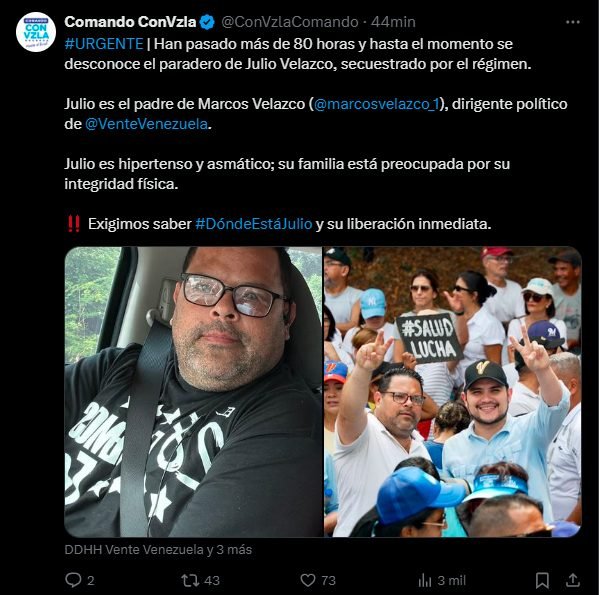This screenshot has height=595, width=599.
Task: Open hashtag #DóndeEstáJulio
Action: (x=254, y=224)
